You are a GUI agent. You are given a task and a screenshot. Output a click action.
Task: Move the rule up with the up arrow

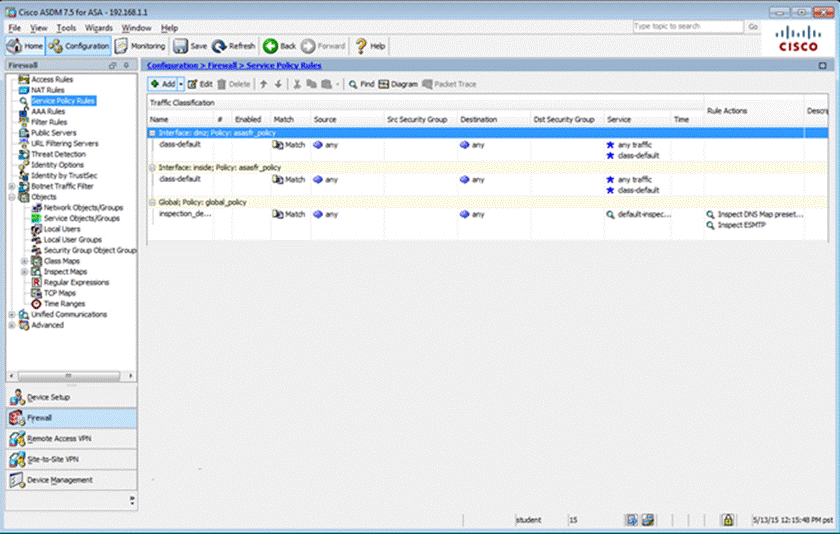(263, 85)
